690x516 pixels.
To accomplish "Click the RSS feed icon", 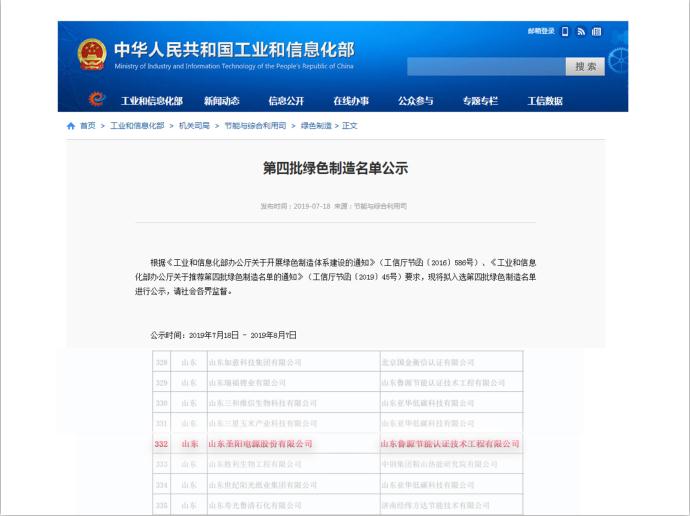I will [x=581, y=32].
